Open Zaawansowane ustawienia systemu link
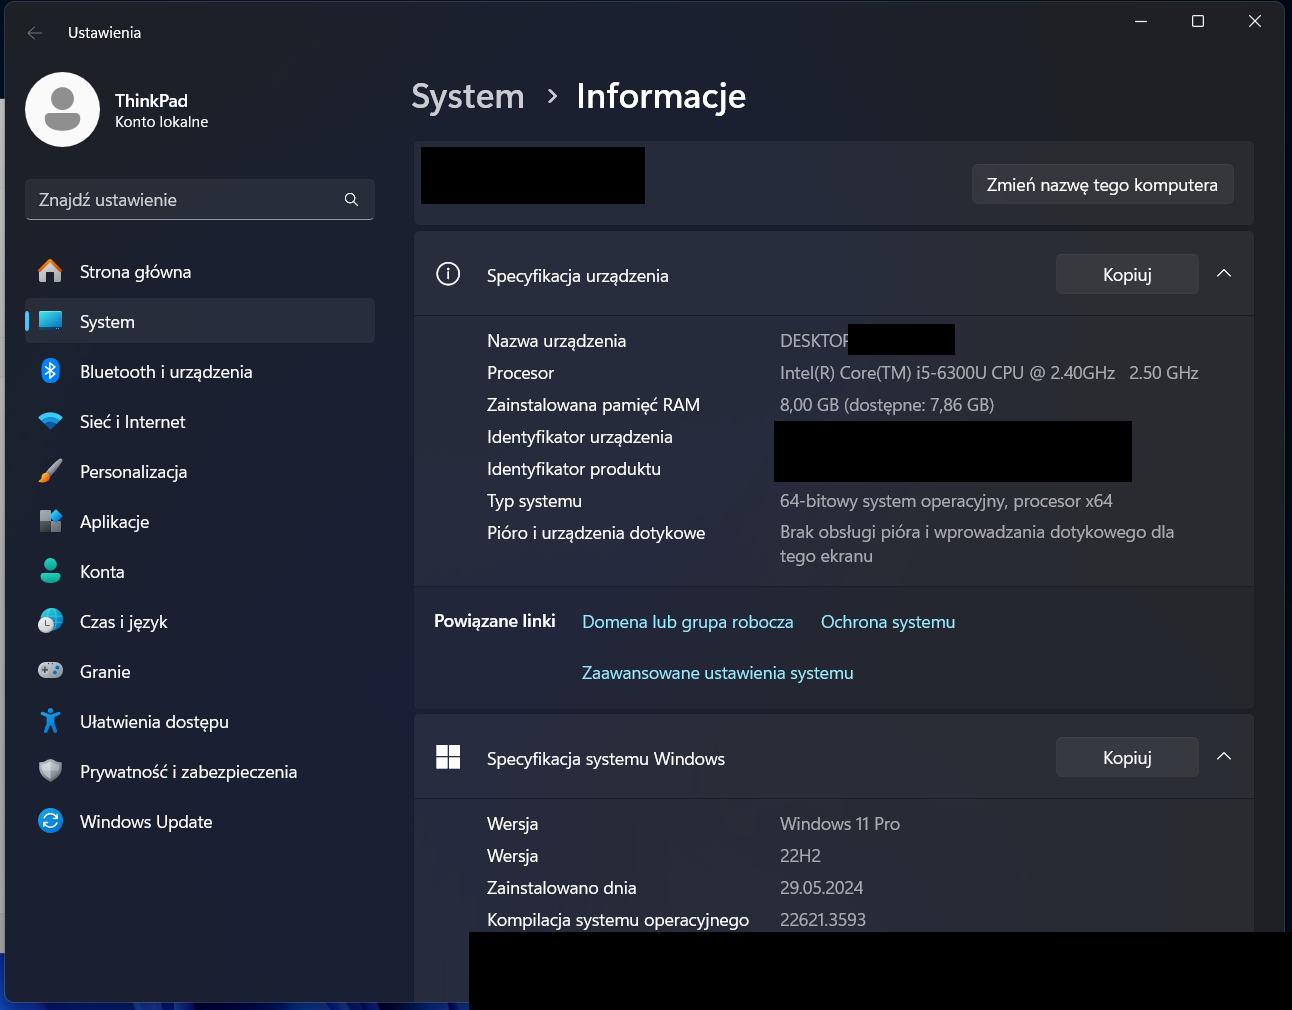The image size is (1292, 1010). [717, 673]
